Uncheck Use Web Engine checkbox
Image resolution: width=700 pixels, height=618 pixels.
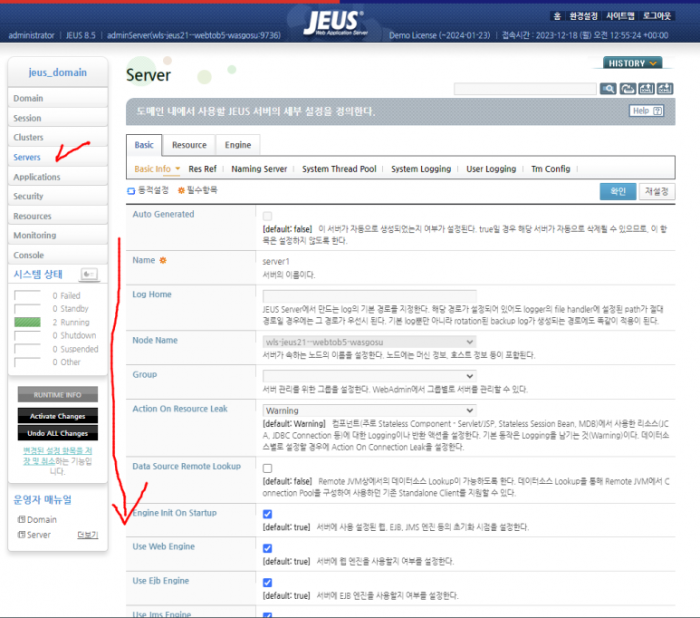[x=267, y=548]
